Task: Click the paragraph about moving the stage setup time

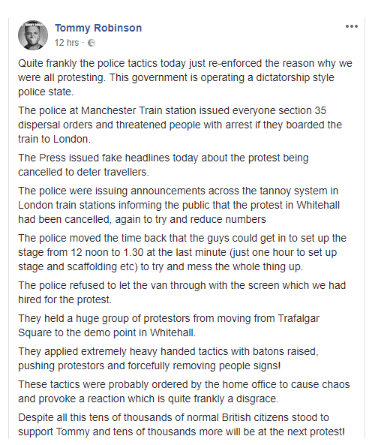Action: pos(182,252)
